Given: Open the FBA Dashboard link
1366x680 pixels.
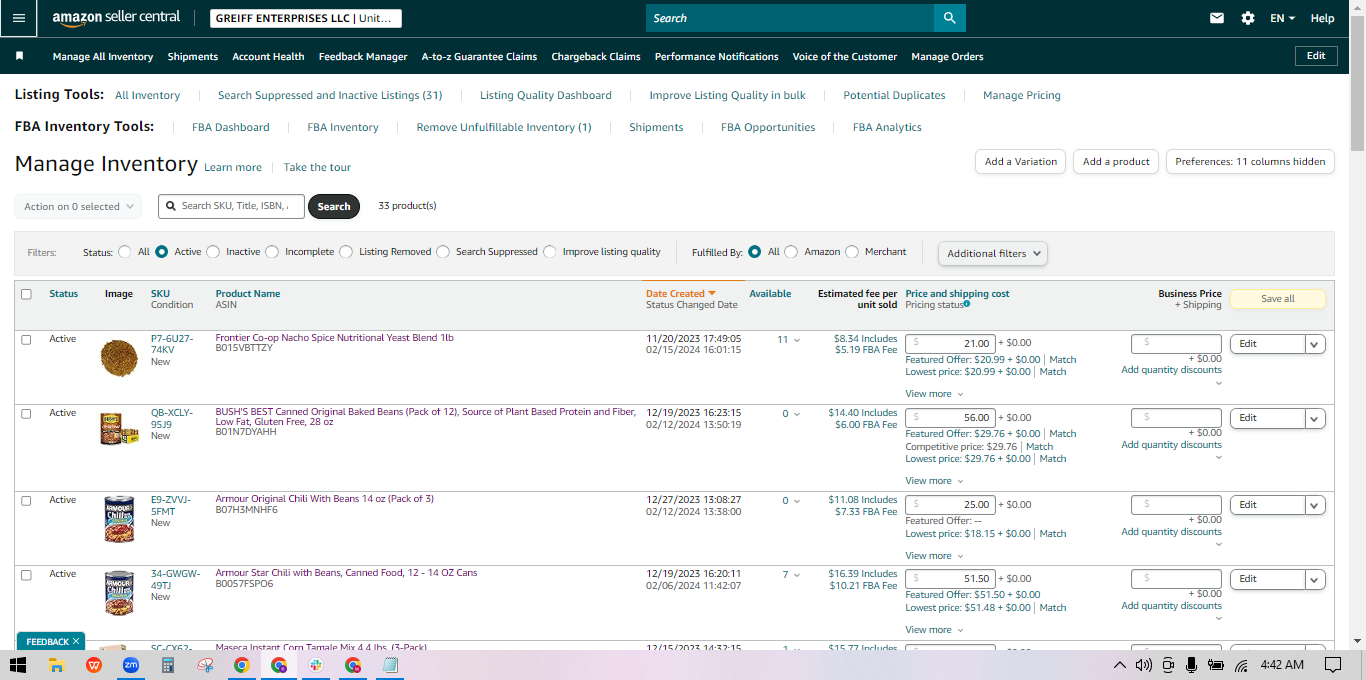Looking at the screenshot, I should point(231,127).
